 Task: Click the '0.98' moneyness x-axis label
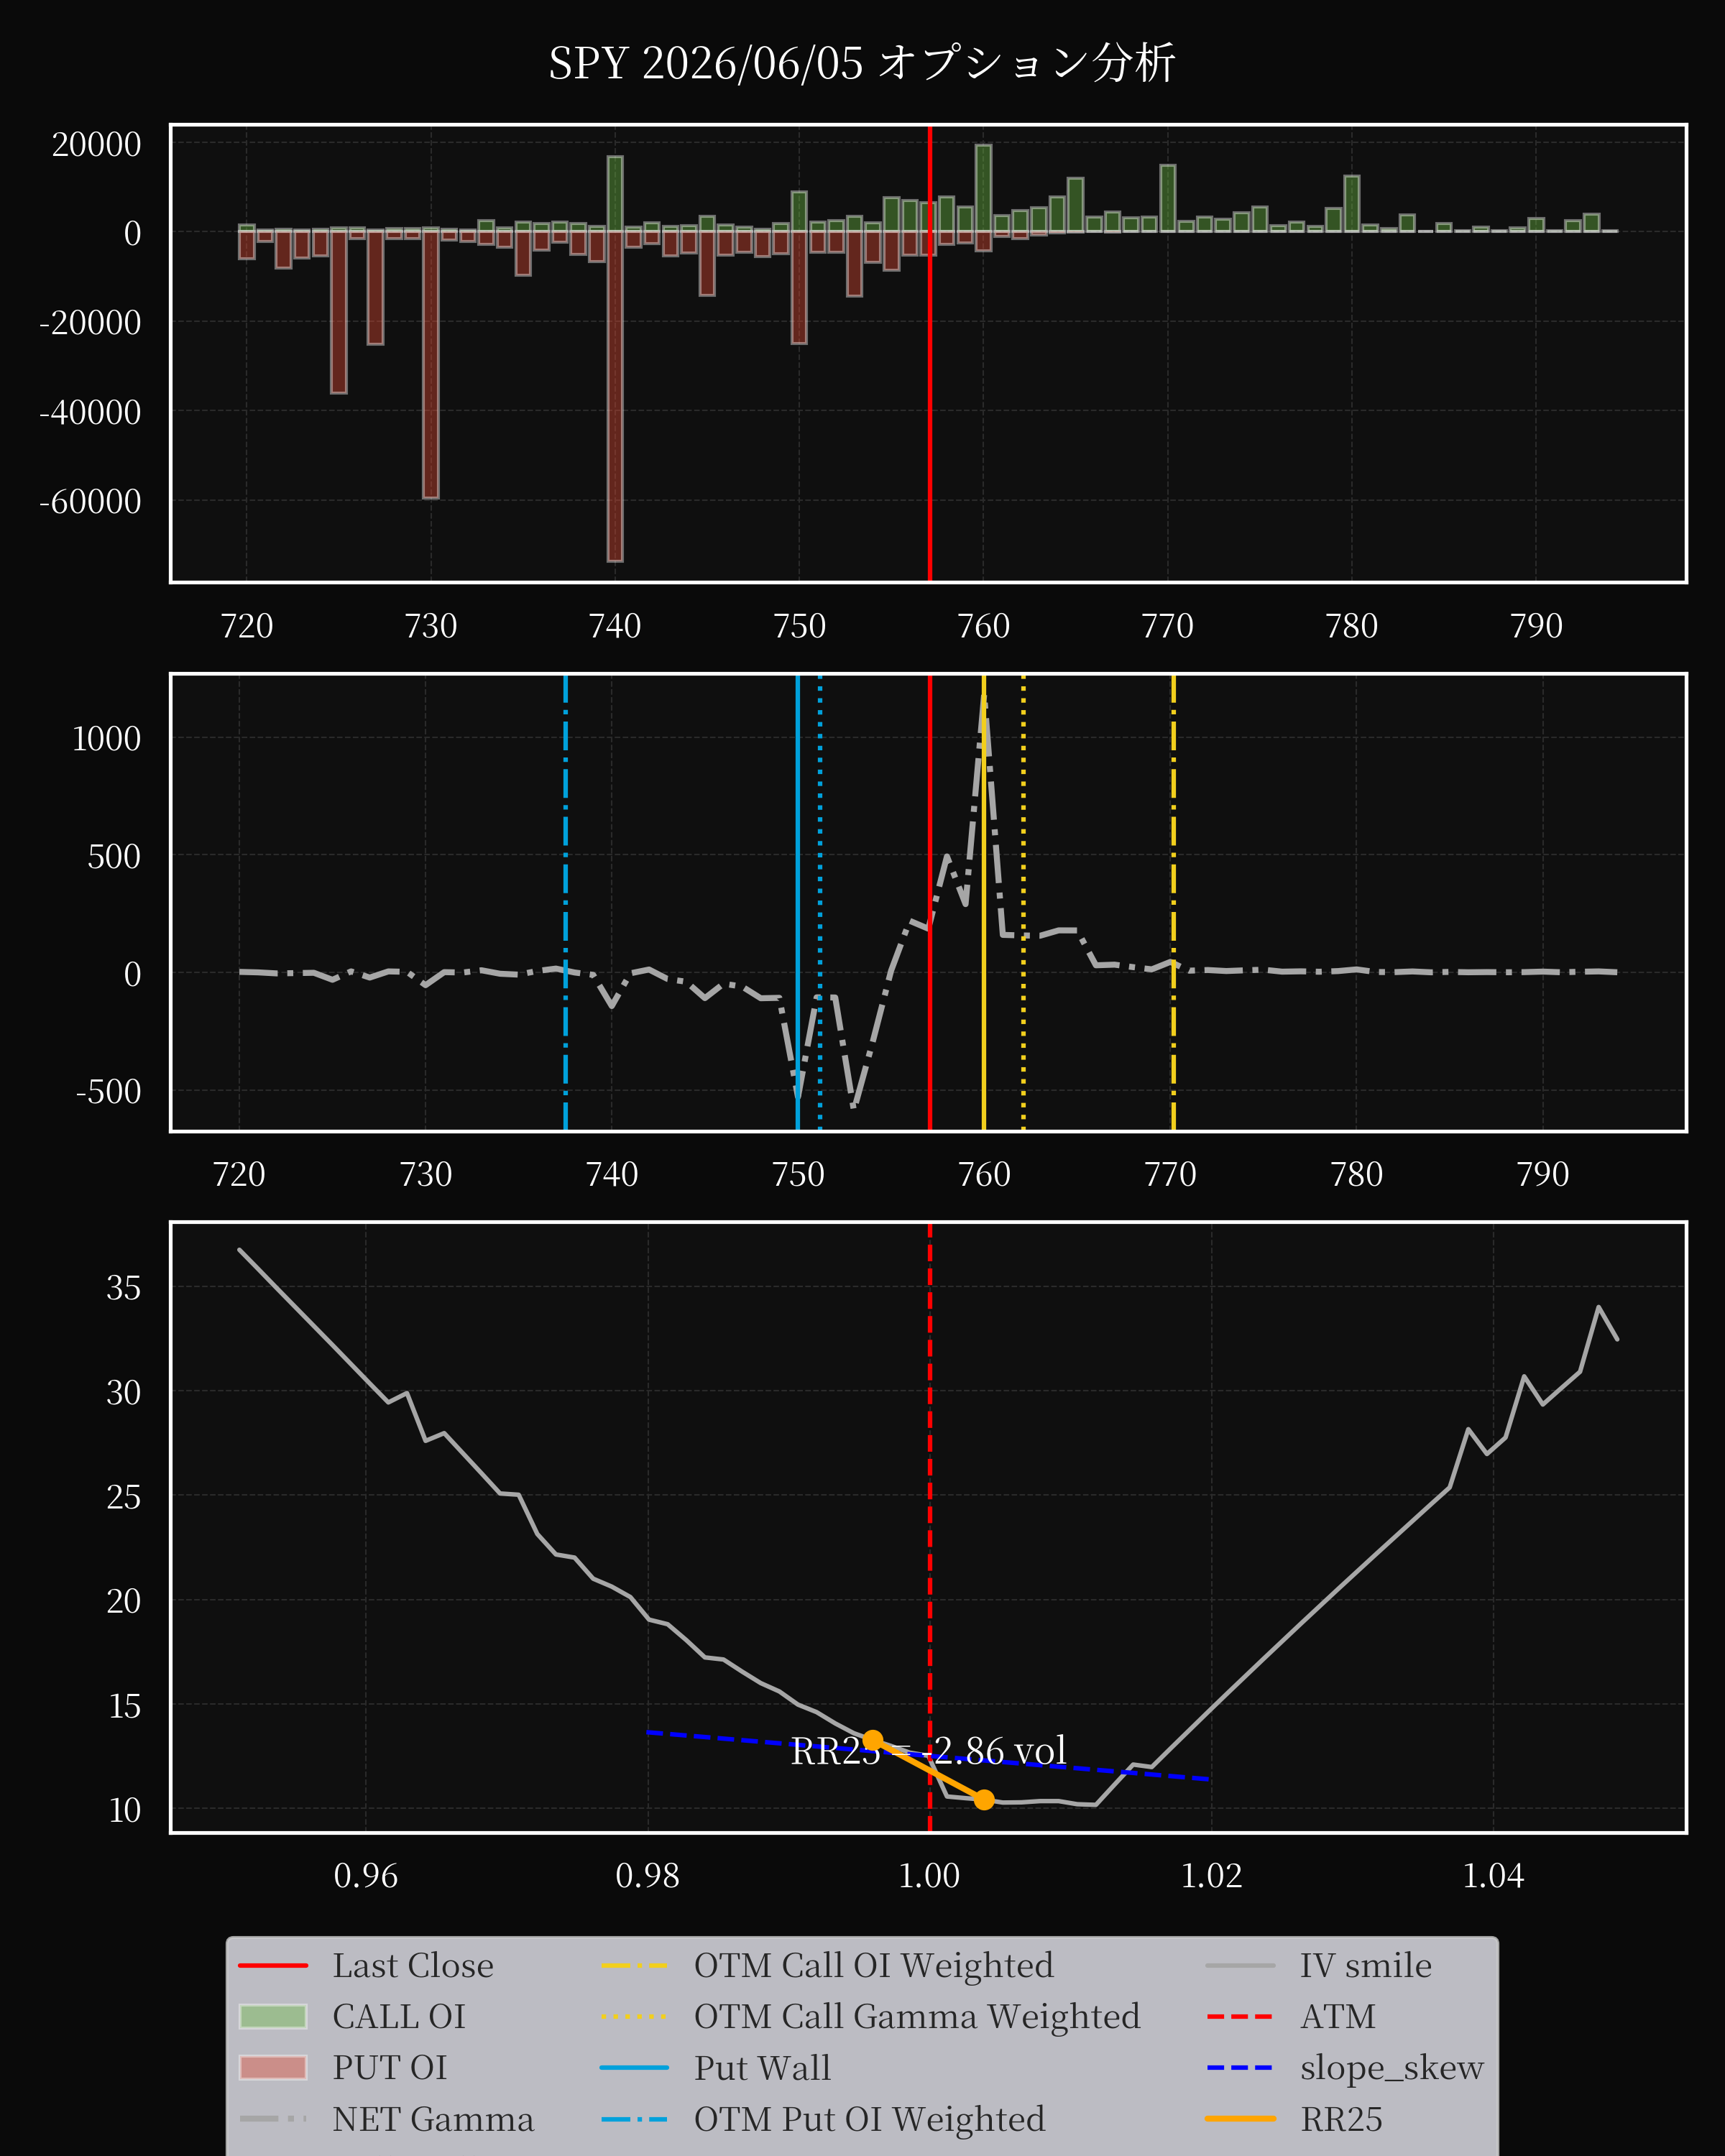coord(647,1875)
